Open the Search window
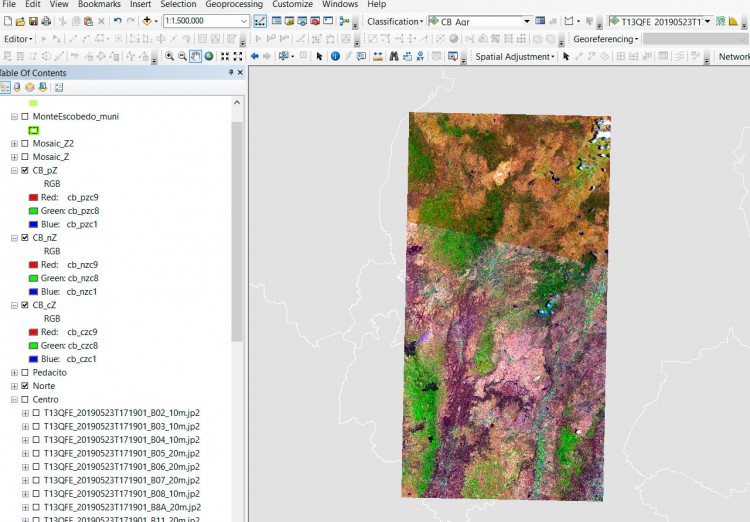Image resolution: width=750 pixels, height=522 pixels. point(302,21)
